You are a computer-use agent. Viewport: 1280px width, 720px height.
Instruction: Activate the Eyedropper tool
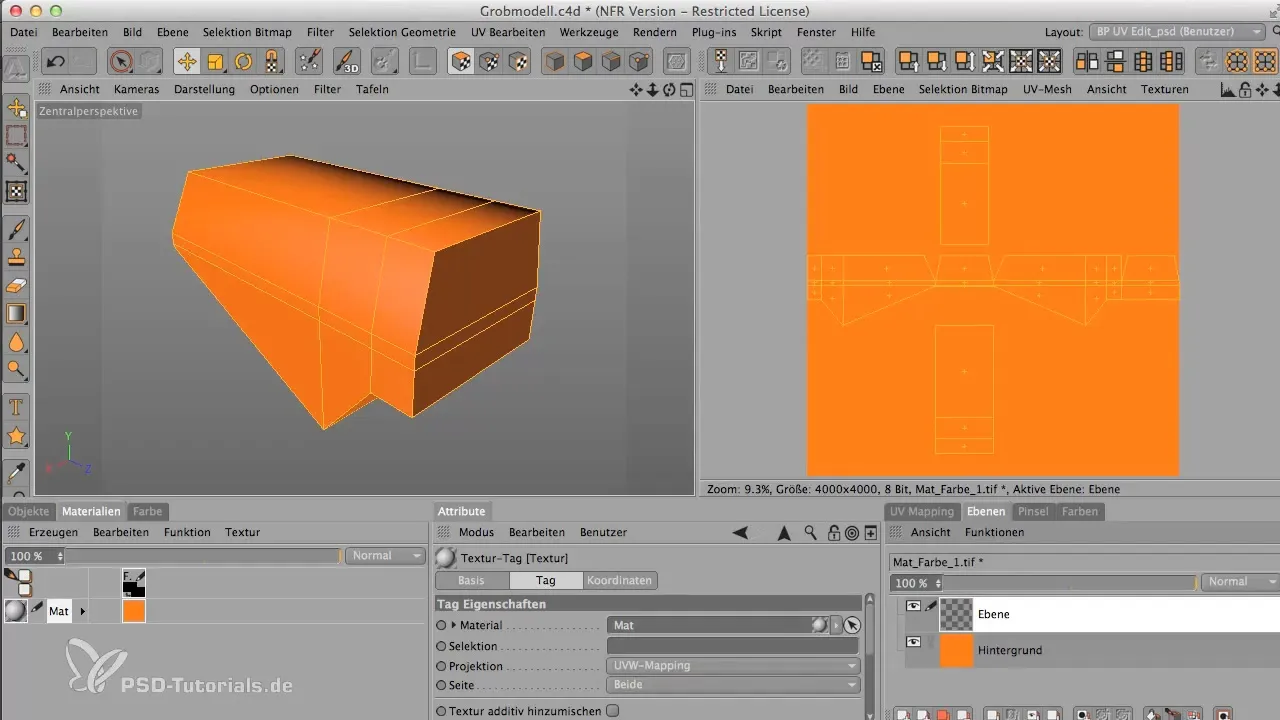pyautogui.click(x=16, y=472)
